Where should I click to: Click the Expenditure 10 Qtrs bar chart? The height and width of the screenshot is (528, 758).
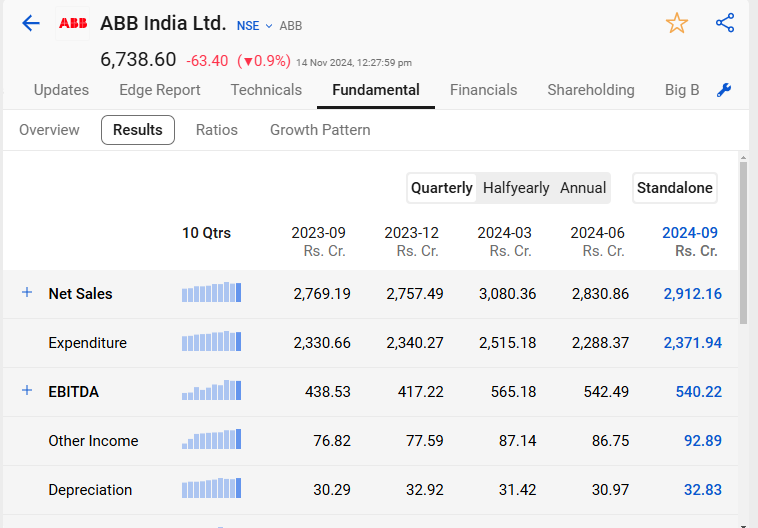tap(211, 341)
